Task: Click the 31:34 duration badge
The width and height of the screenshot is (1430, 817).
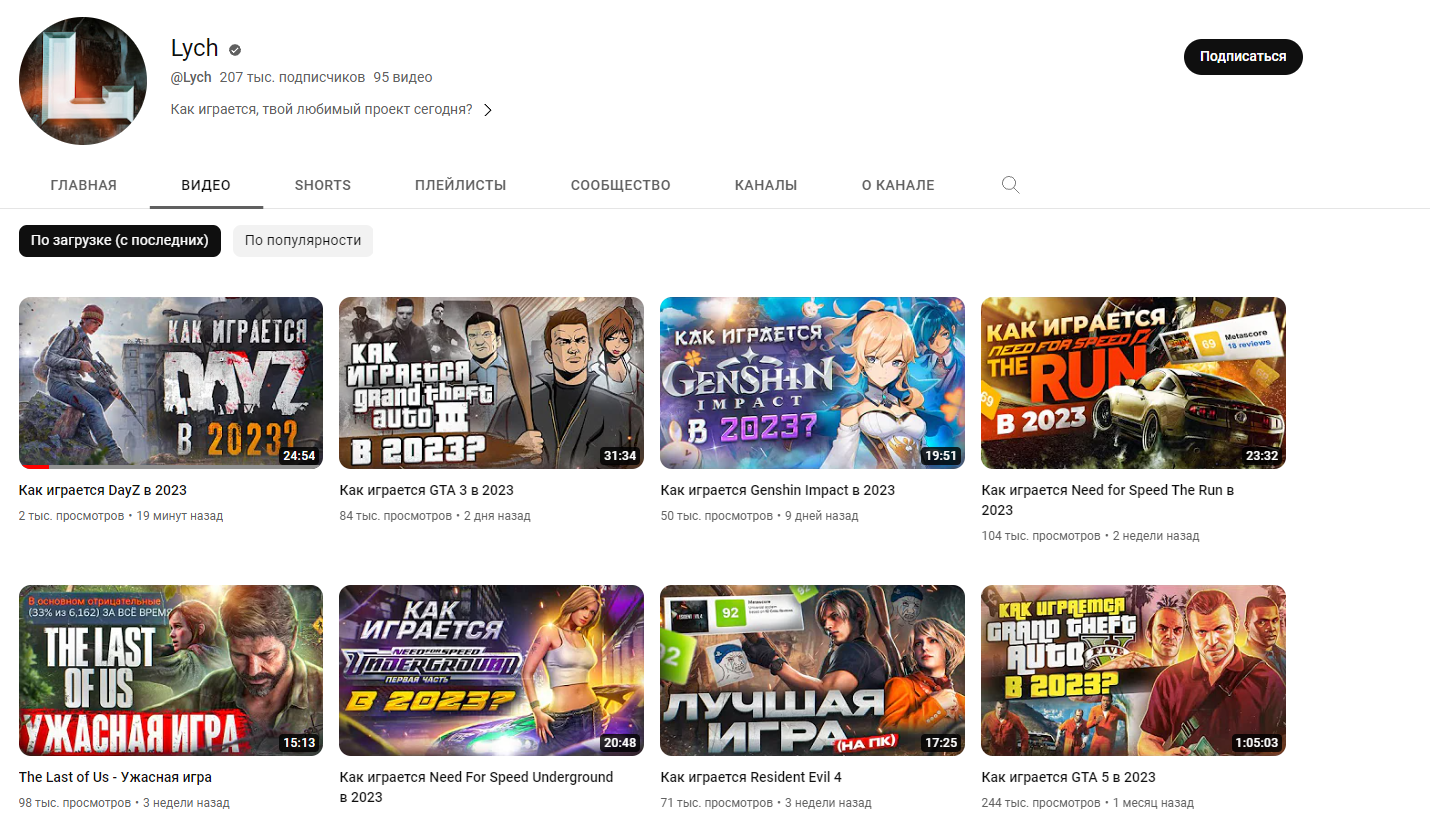Action: [x=620, y=456]
